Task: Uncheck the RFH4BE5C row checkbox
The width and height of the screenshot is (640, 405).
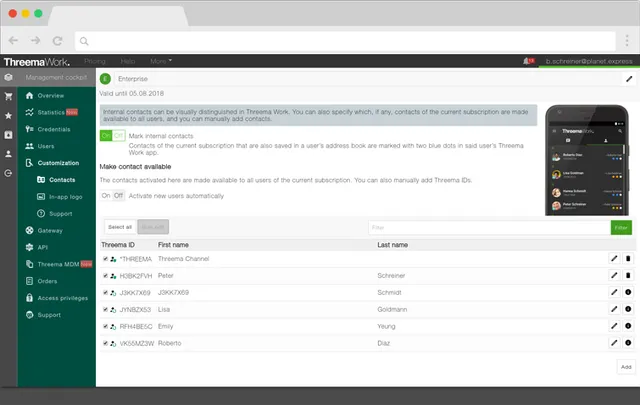Action: pyautogui.click(x=105, y=326)
